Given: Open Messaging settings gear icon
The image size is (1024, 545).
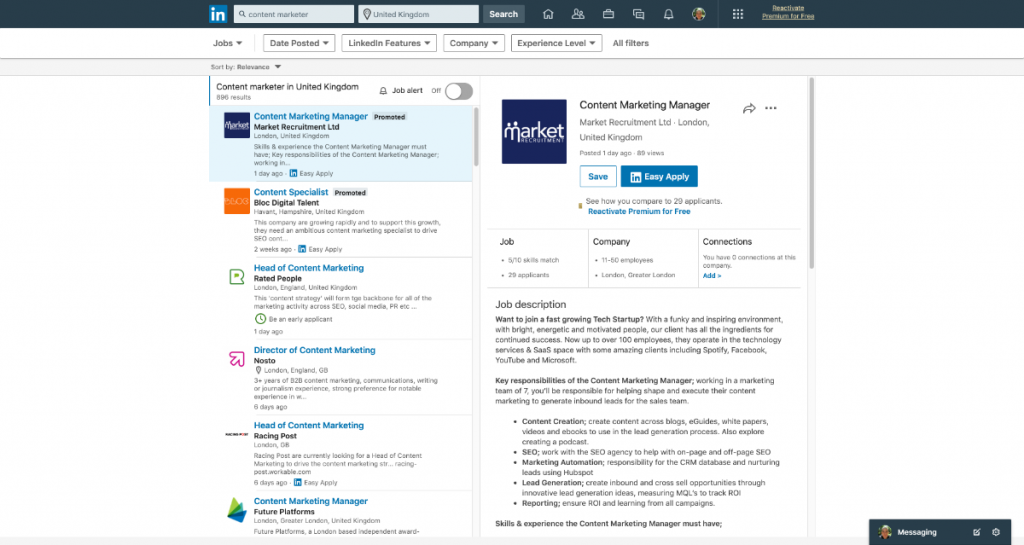Looking at the screenshot, I should click(x=995, y=532).
